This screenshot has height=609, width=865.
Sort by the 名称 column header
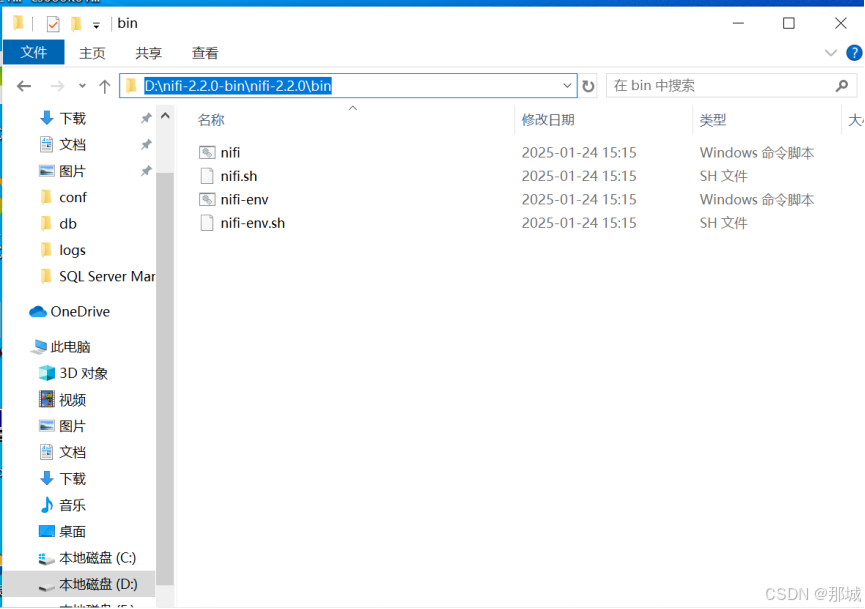tap(211, 120)
